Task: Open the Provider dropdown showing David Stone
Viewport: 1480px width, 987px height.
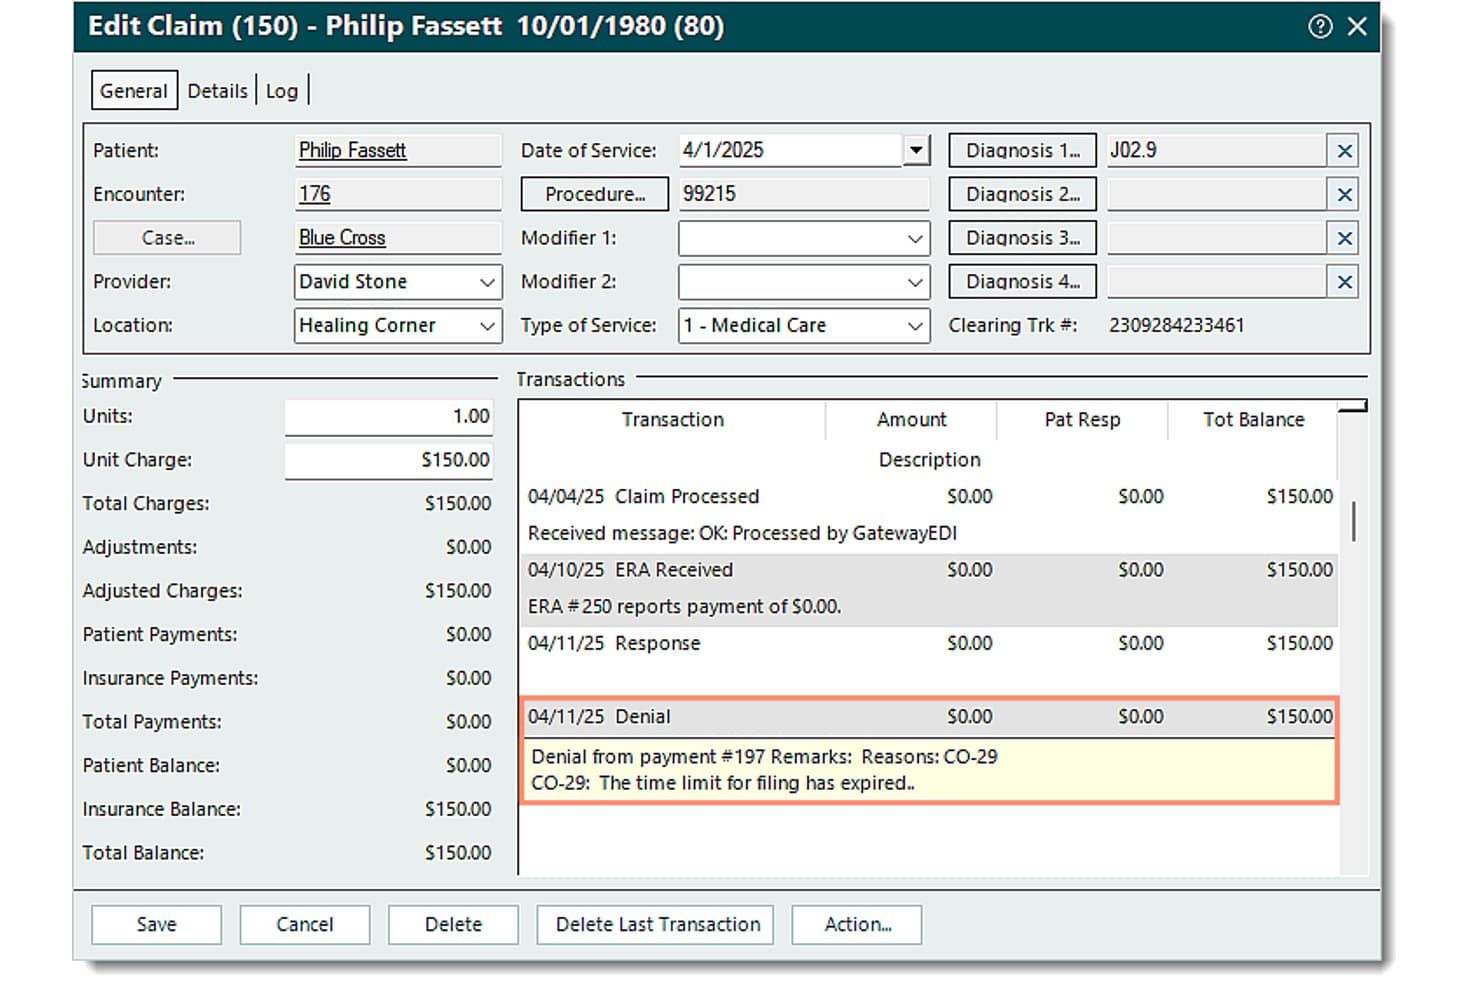Action: pos(487,282)
